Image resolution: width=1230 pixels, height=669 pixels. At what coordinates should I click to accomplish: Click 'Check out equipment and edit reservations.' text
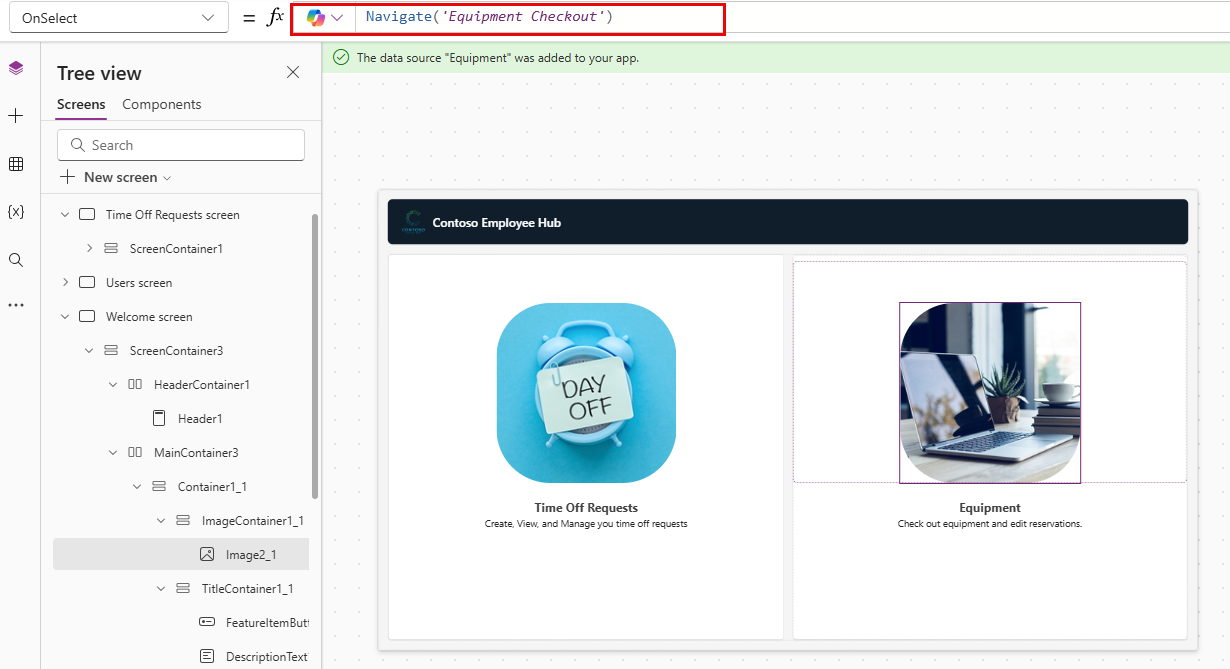point(990,524)
